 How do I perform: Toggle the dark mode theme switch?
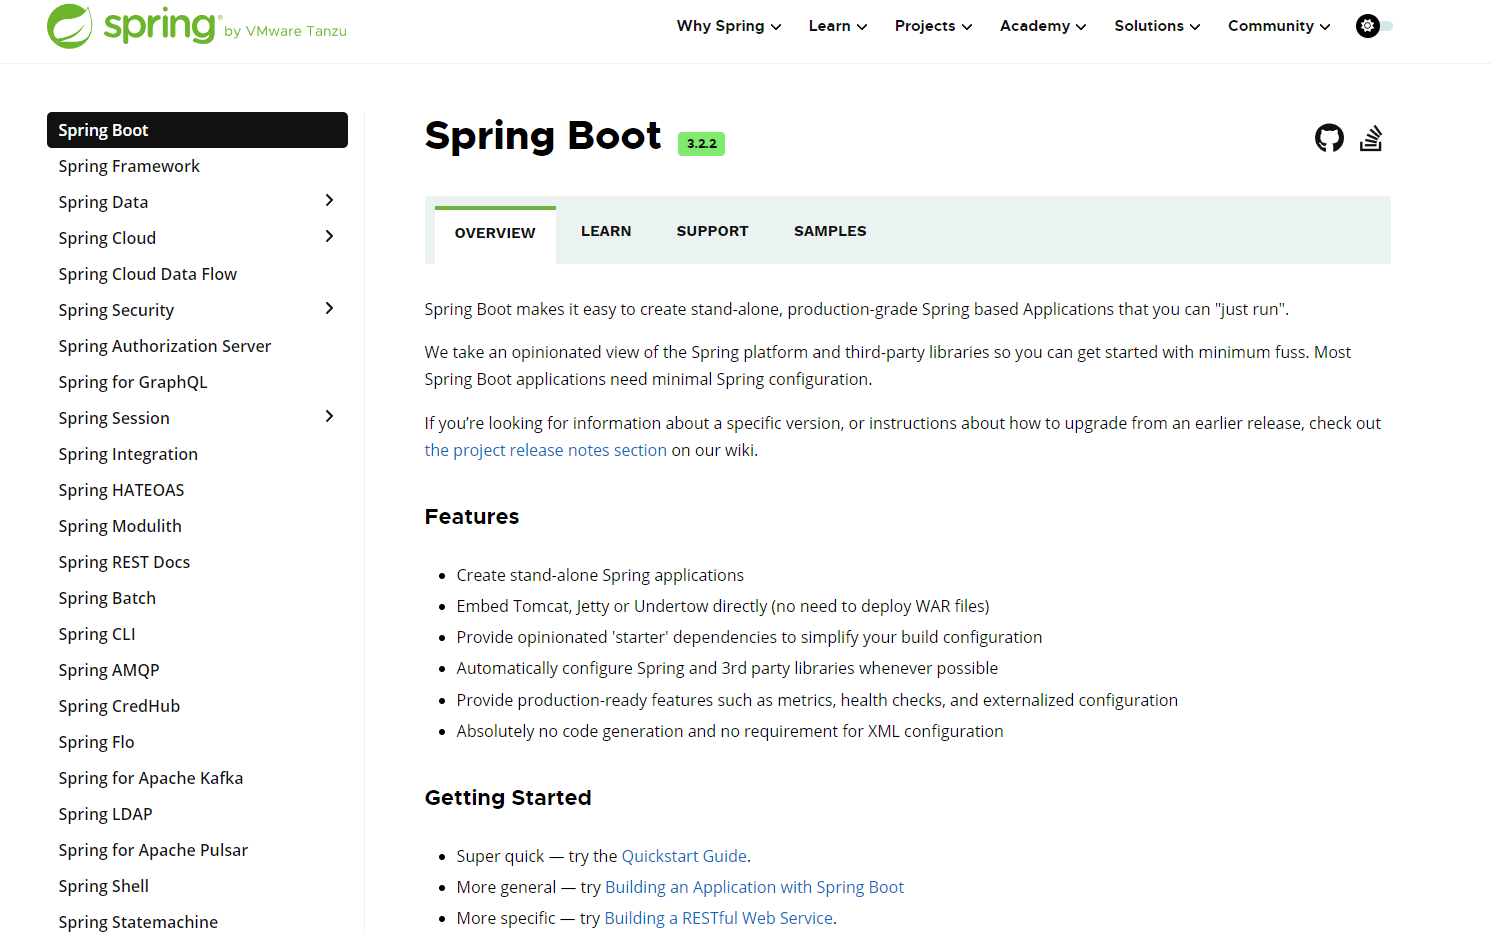(x=1374, y=26)
